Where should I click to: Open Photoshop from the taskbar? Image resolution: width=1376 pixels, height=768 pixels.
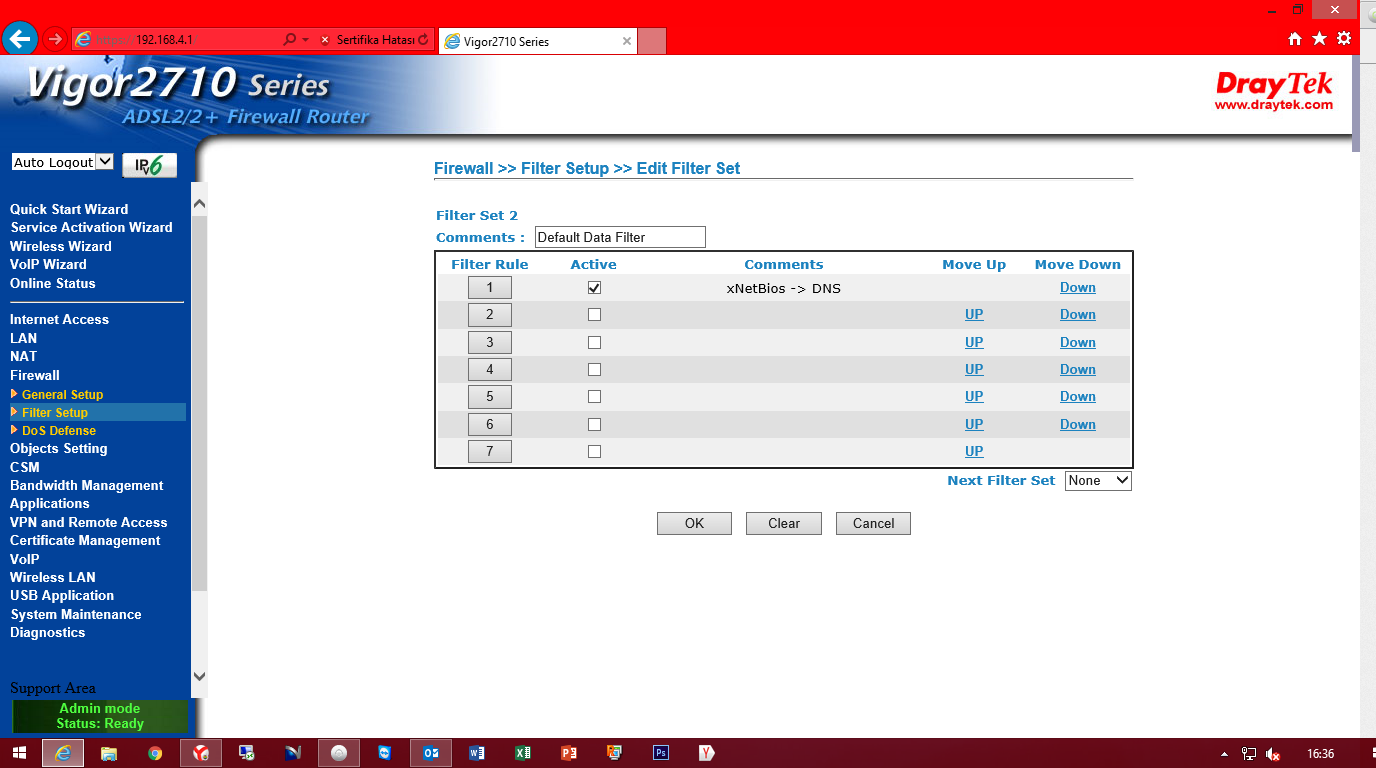660,753
